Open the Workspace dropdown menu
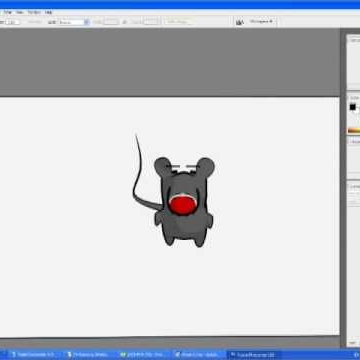360x360 pixels. 262,22
